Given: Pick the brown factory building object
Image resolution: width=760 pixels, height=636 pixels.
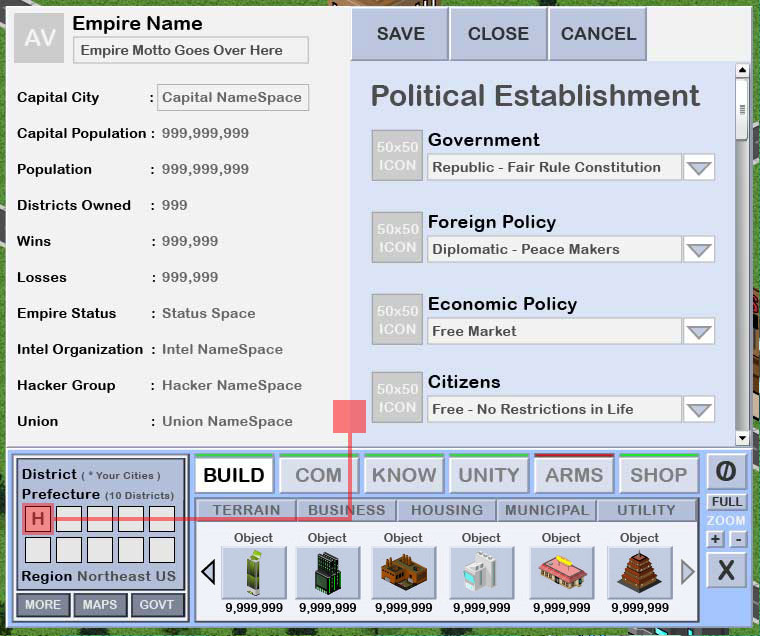Looking at the screenshot, I should 404,572.
